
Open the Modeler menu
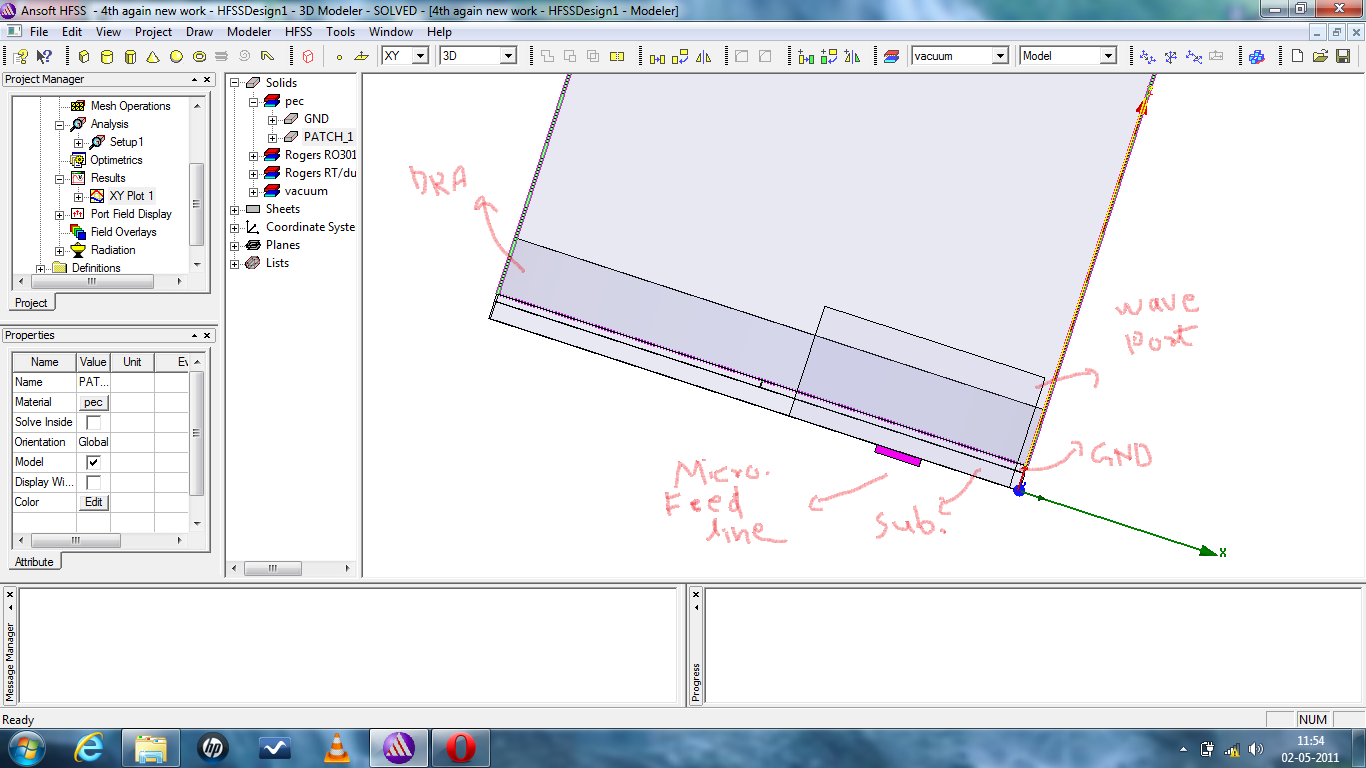248,32
